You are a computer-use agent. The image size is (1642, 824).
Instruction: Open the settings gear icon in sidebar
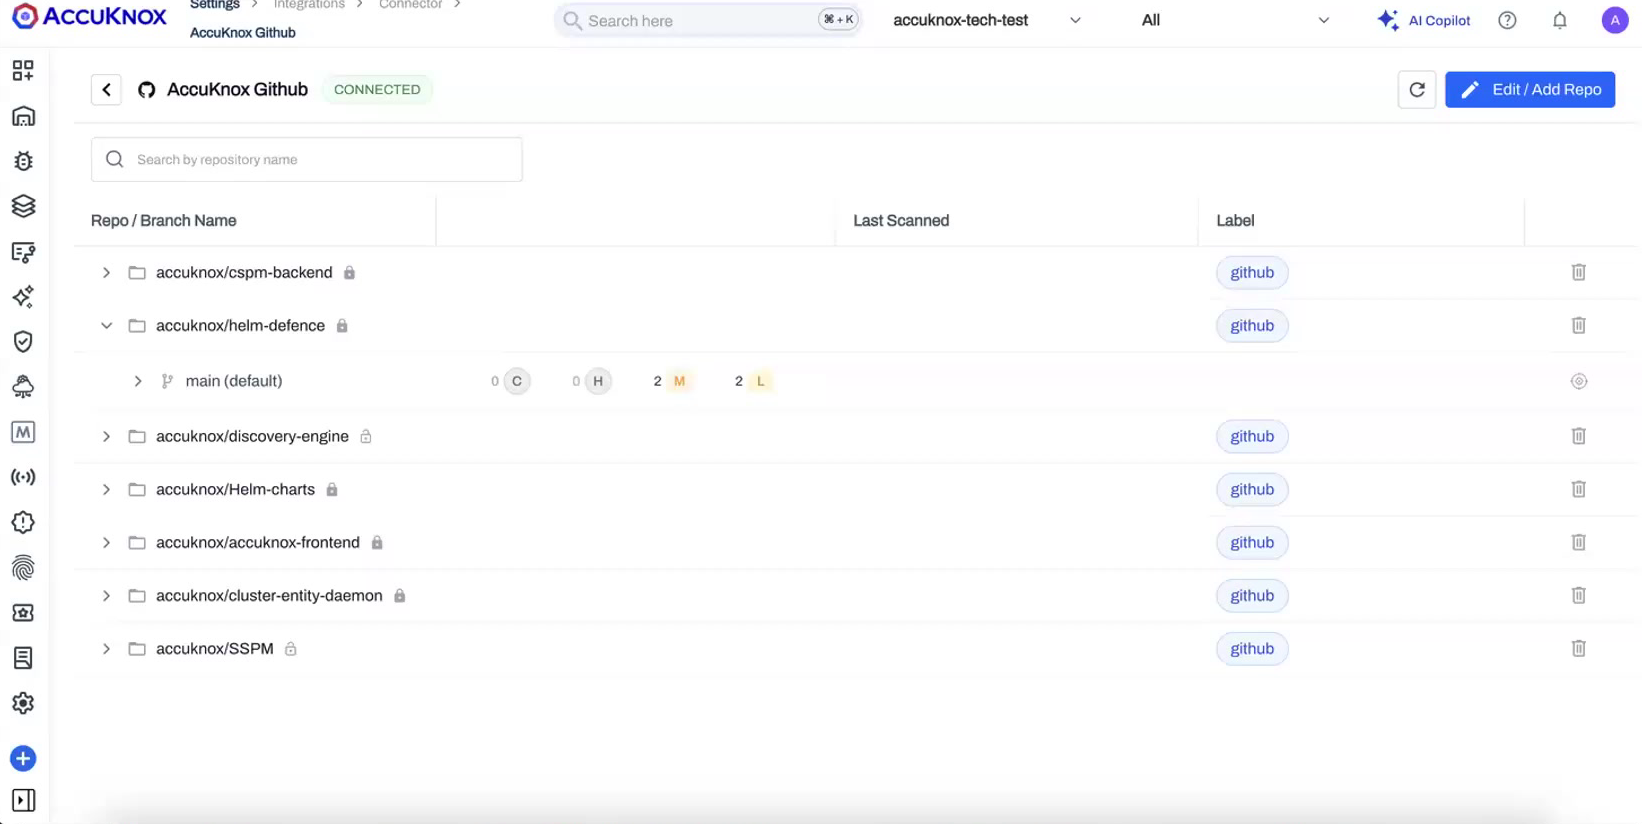point(23,703)
